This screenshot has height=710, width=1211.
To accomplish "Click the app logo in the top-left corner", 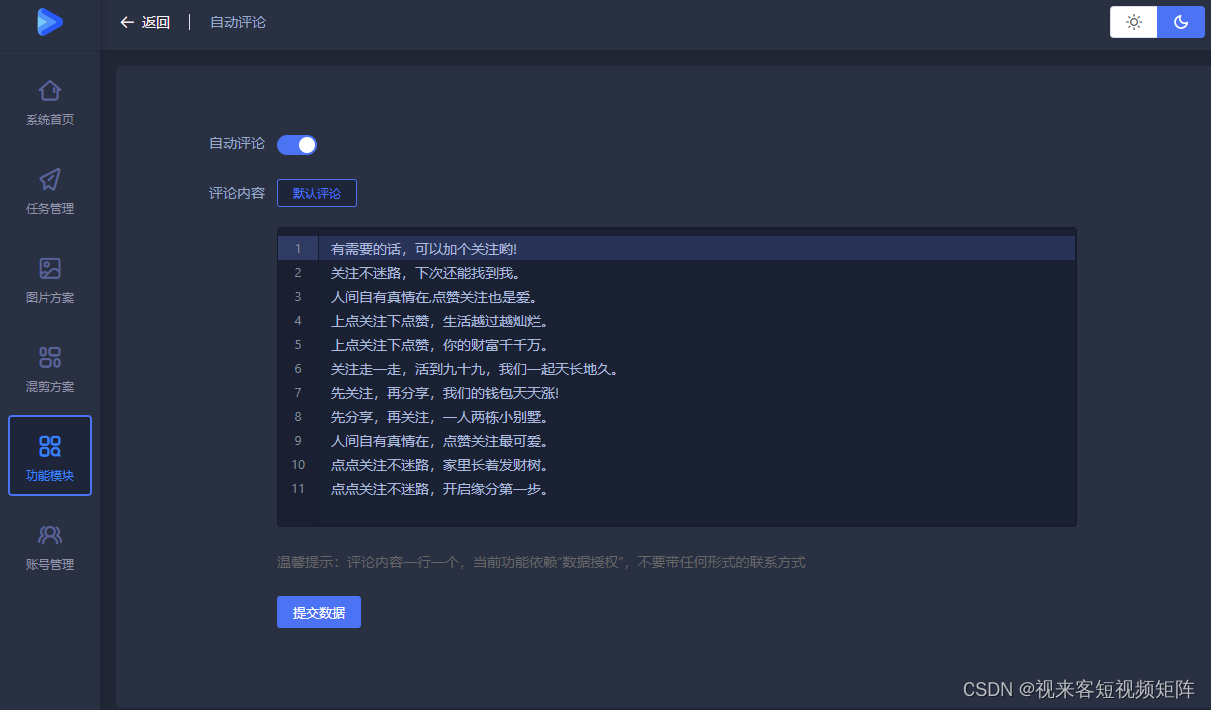I will (x=49, y=22).
